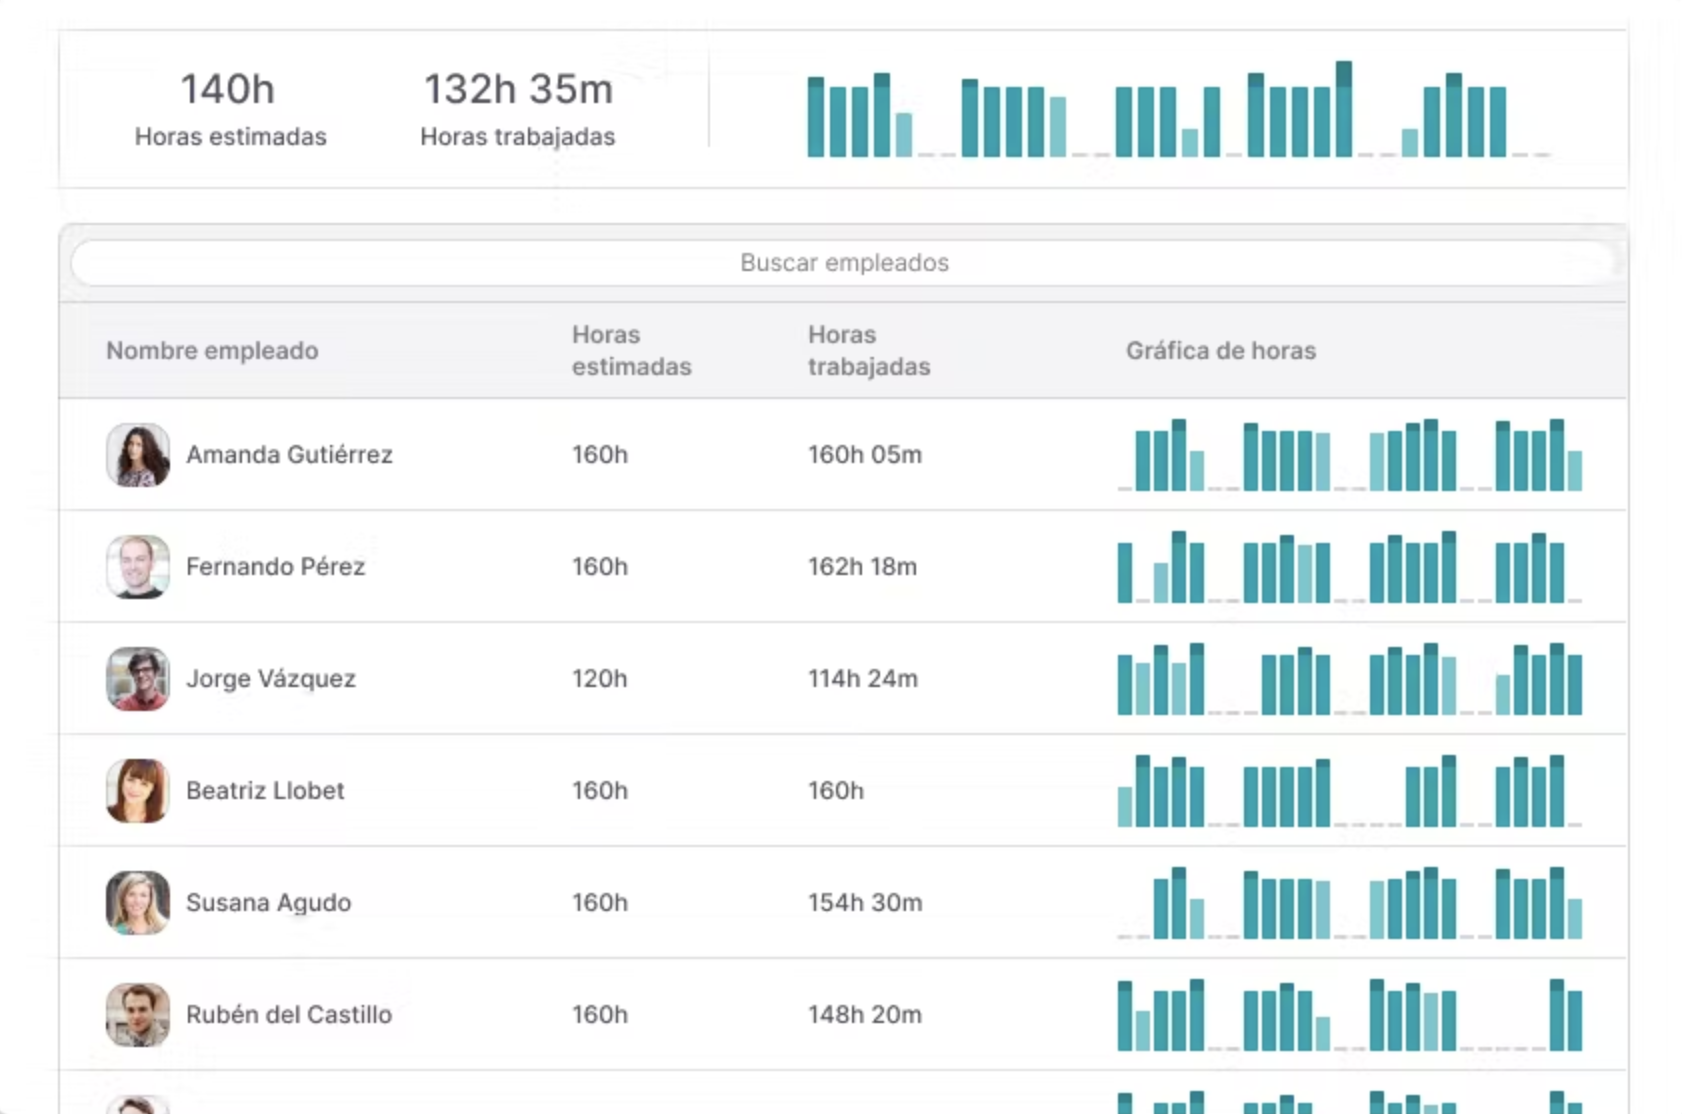Image resolution: width=1682 pixels, height=1114 pixels.
Task: Sort by Horas estimadas column header
Action: point(631,351)
